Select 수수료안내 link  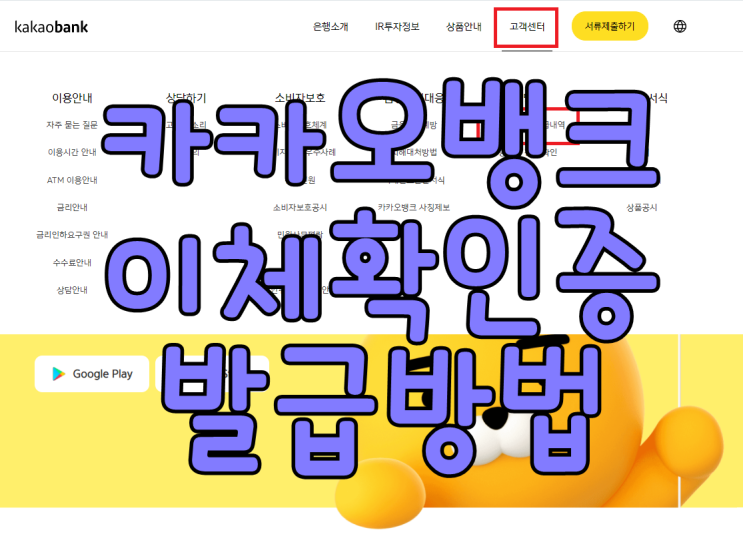(x=72, y=262)
